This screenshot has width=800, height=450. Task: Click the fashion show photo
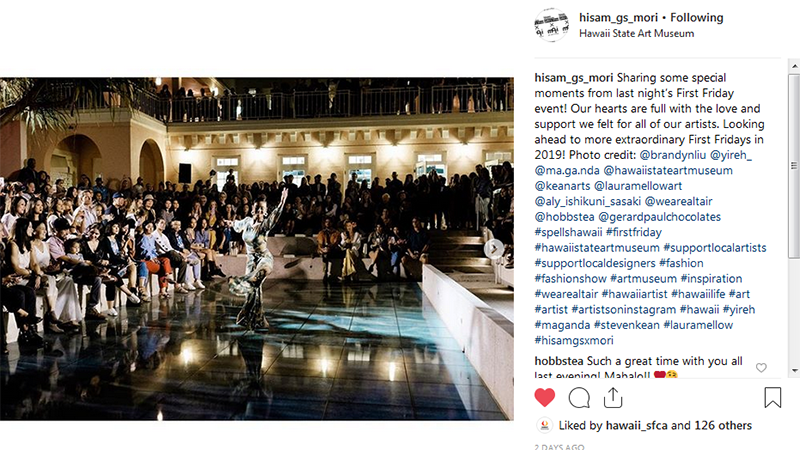click(257, 248)
